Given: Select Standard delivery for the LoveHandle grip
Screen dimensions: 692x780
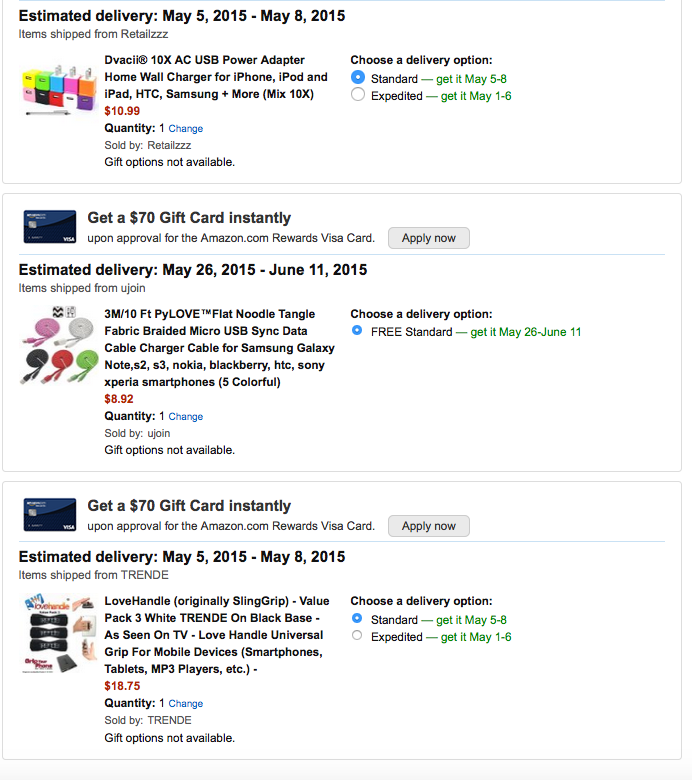Looking at the screenshot, I should coord(358,619).
